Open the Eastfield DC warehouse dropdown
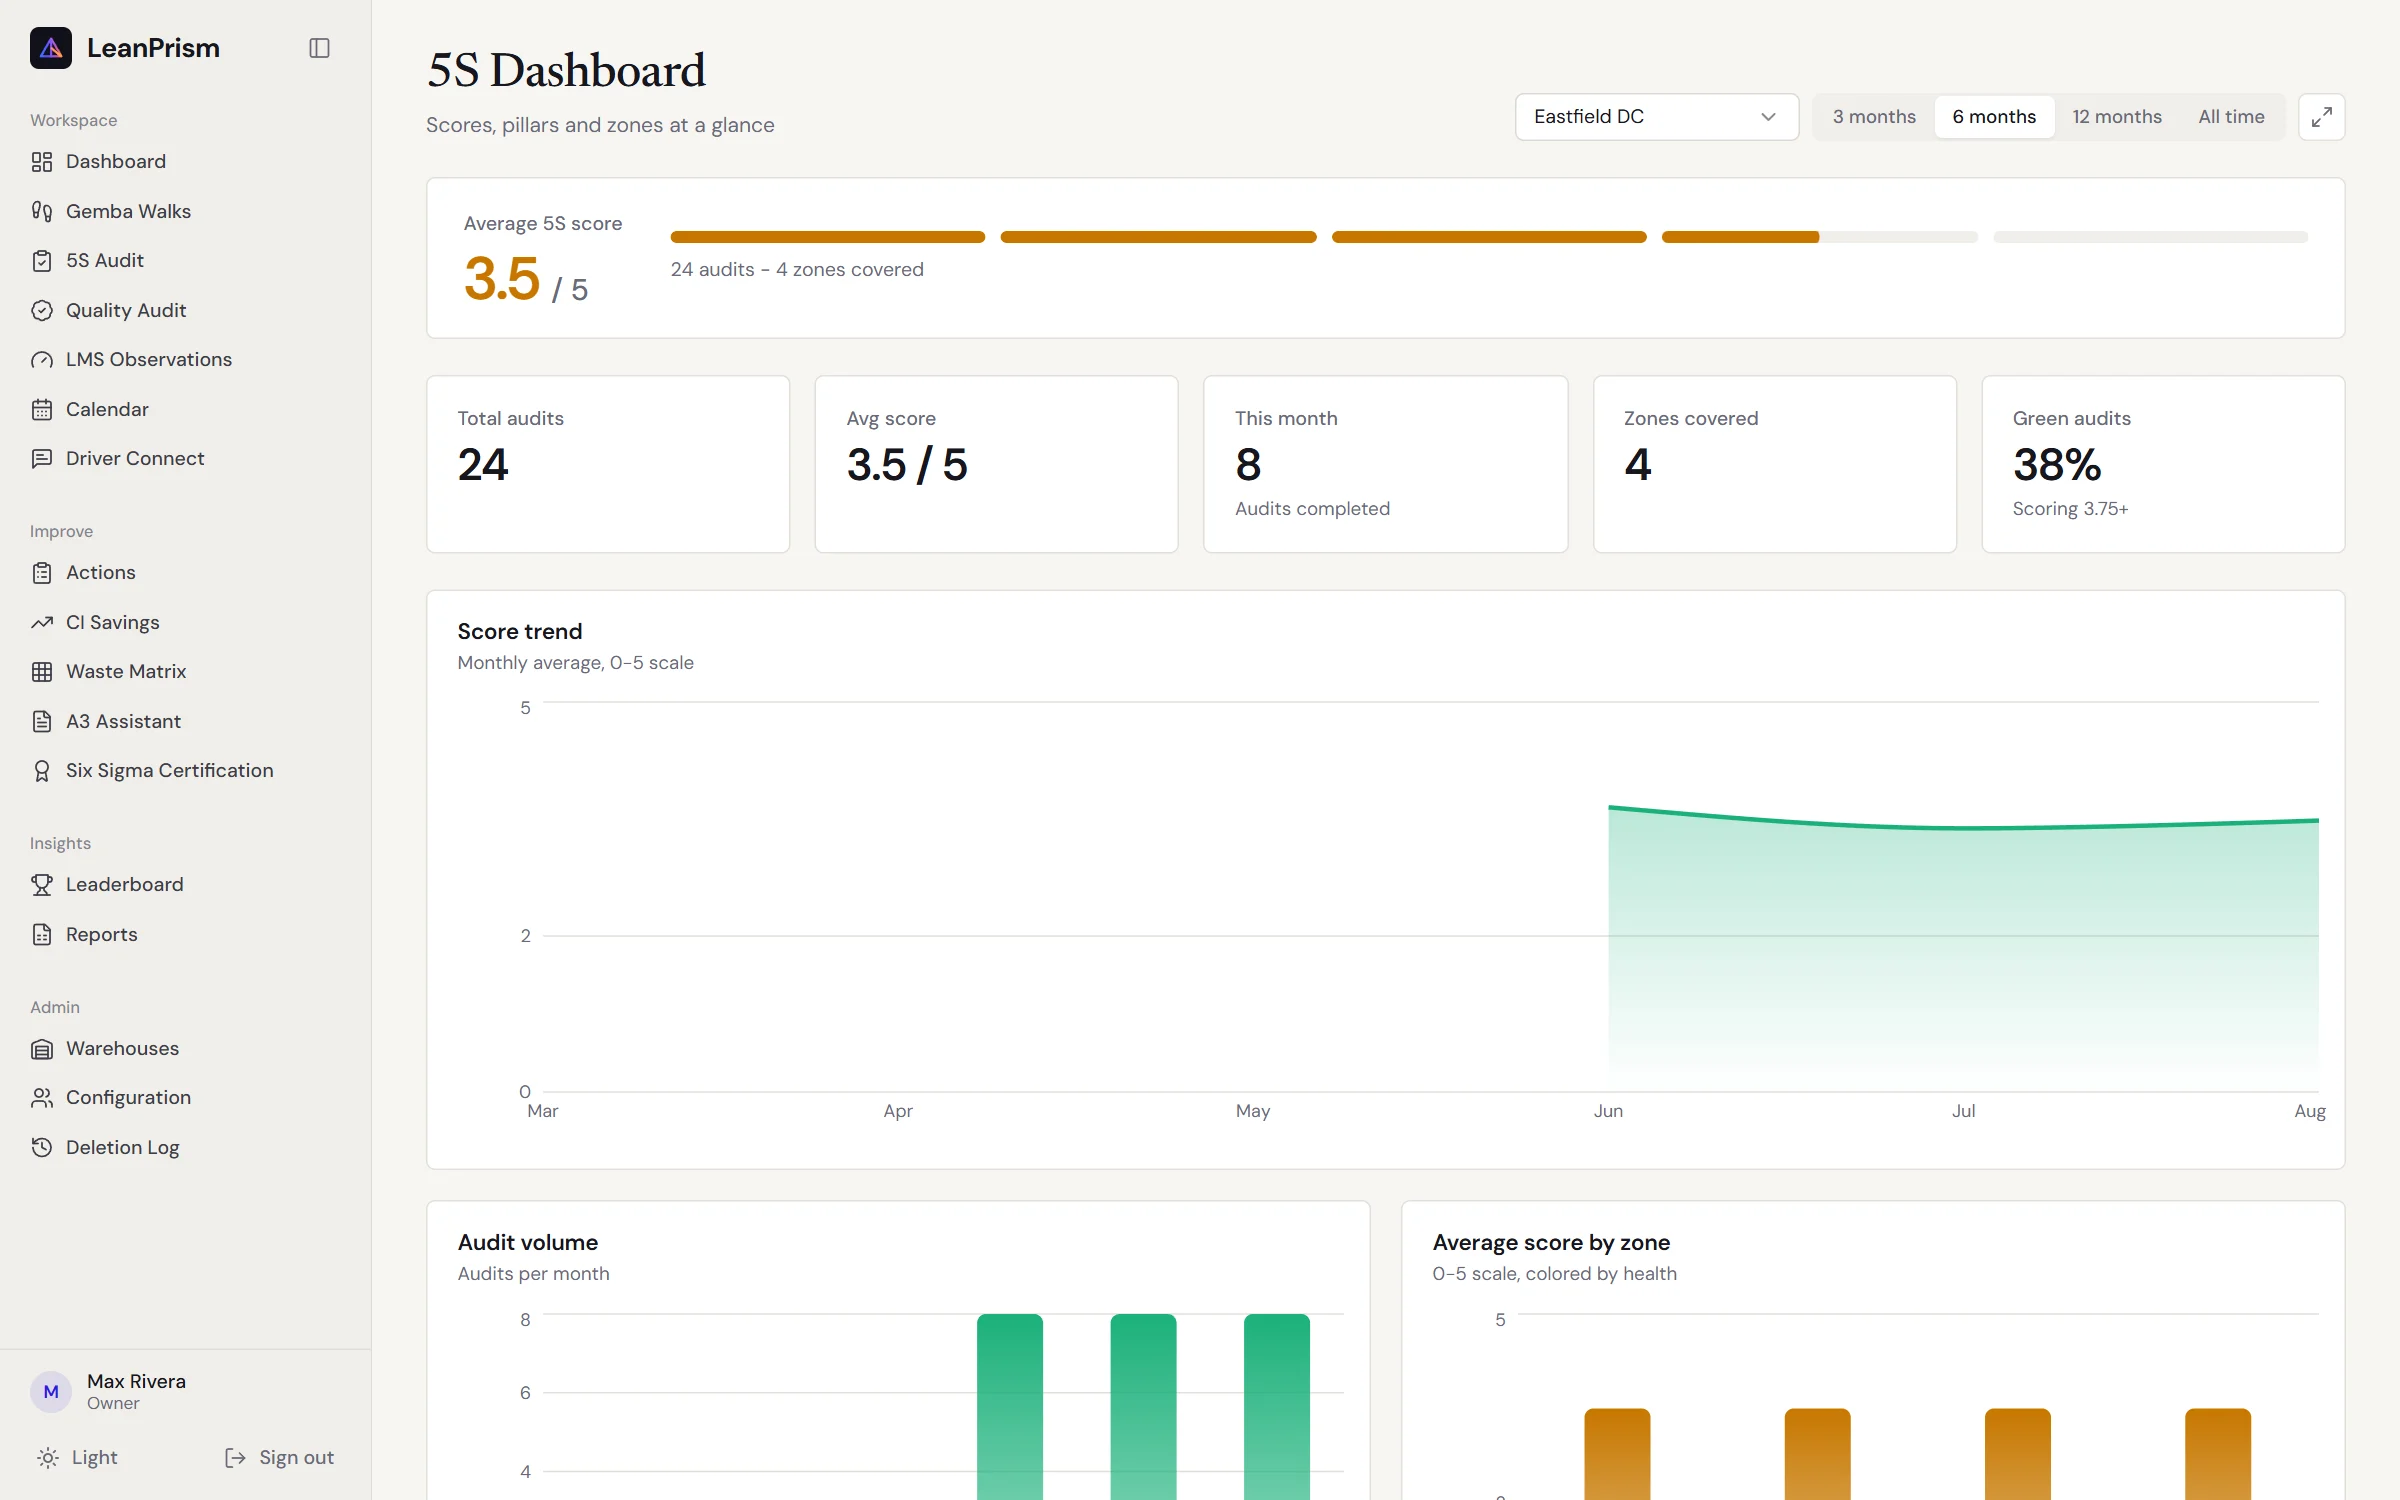This screenshot has width=2400, height=1500. point(1656,117)
